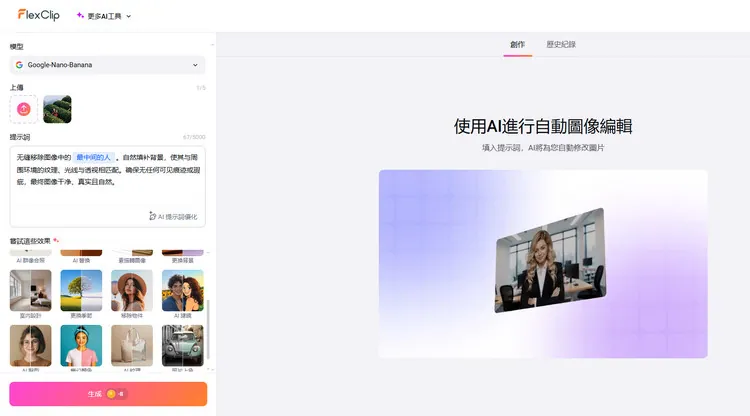Viewport: 750px width, 416px height.
Task: Click the pink upload image button
Action: tap(23, 109)
